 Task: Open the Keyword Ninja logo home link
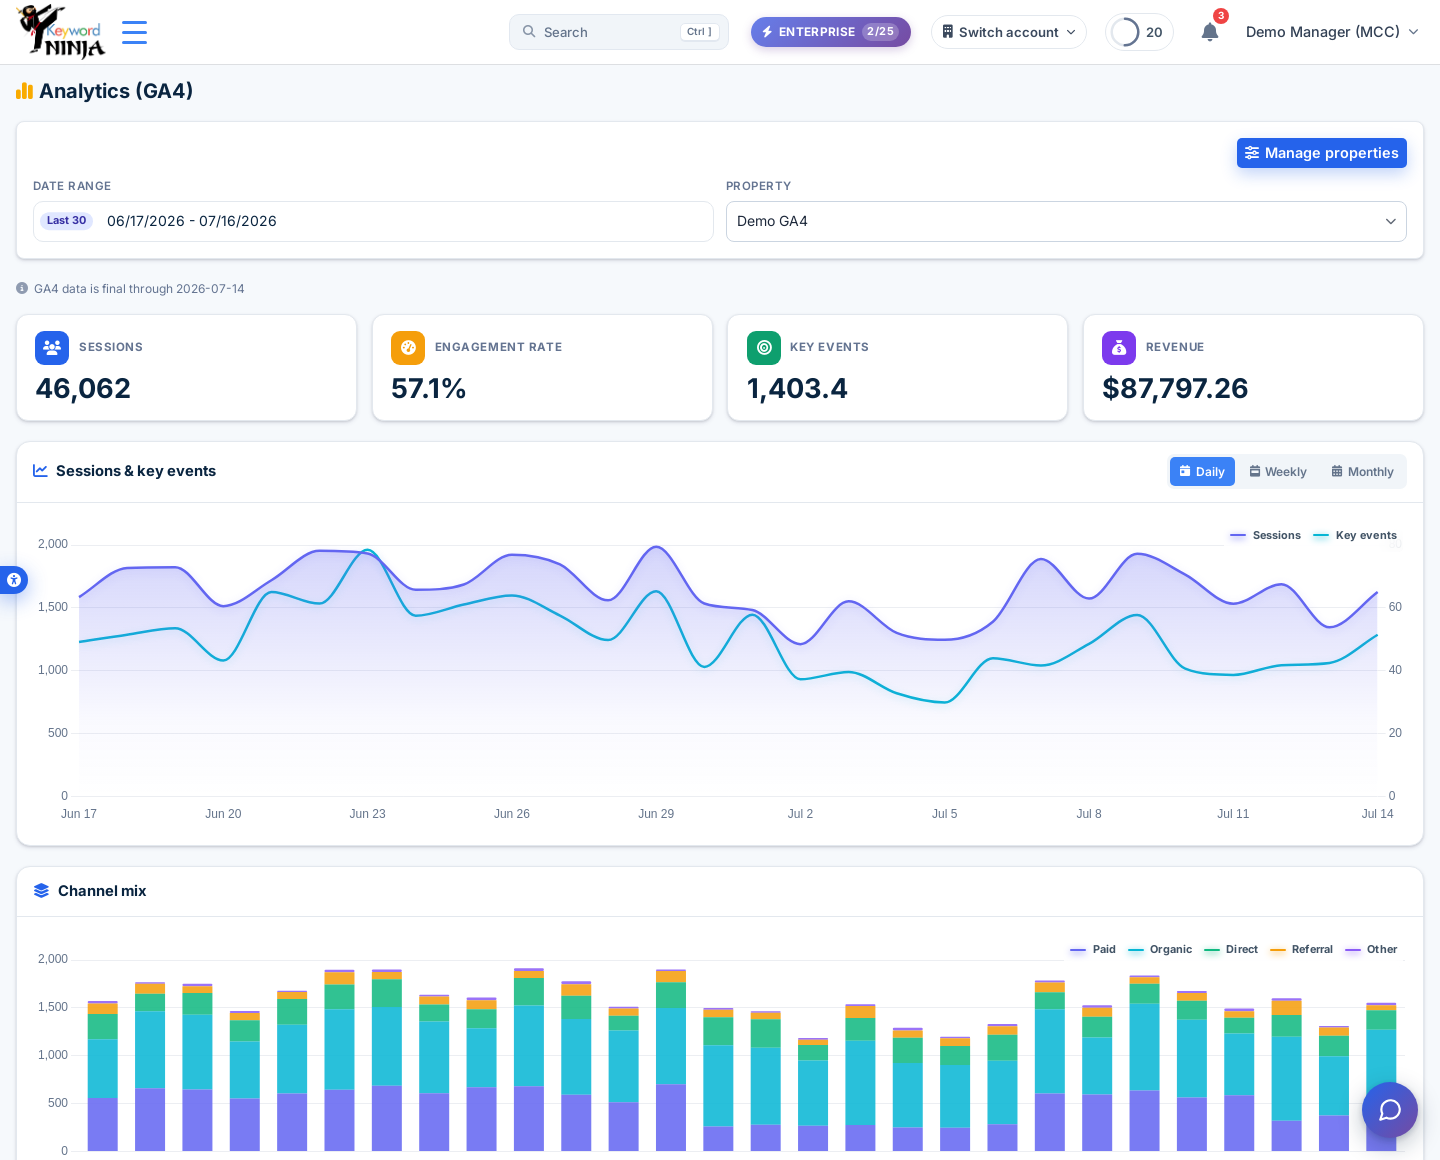click(62, 32)
